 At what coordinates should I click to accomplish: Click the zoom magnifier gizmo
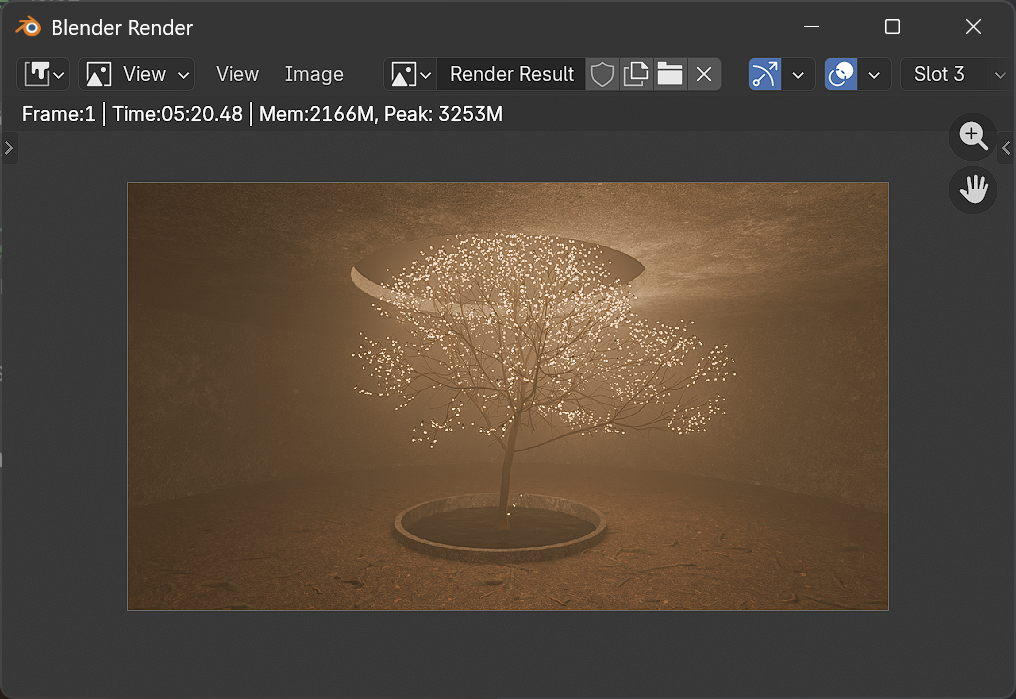[973, 137]
